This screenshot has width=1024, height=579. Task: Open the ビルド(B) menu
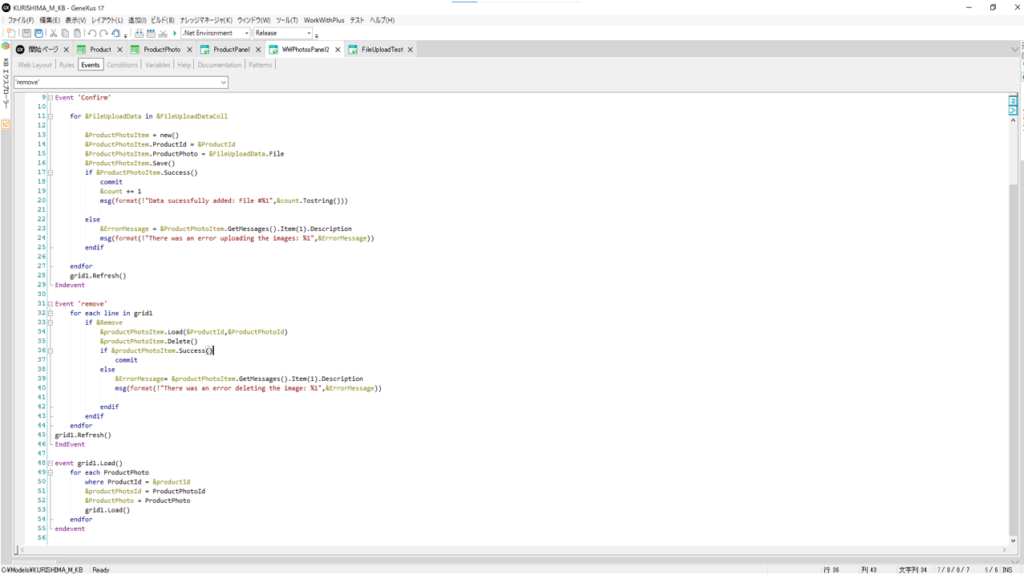(x=163, y=20)
